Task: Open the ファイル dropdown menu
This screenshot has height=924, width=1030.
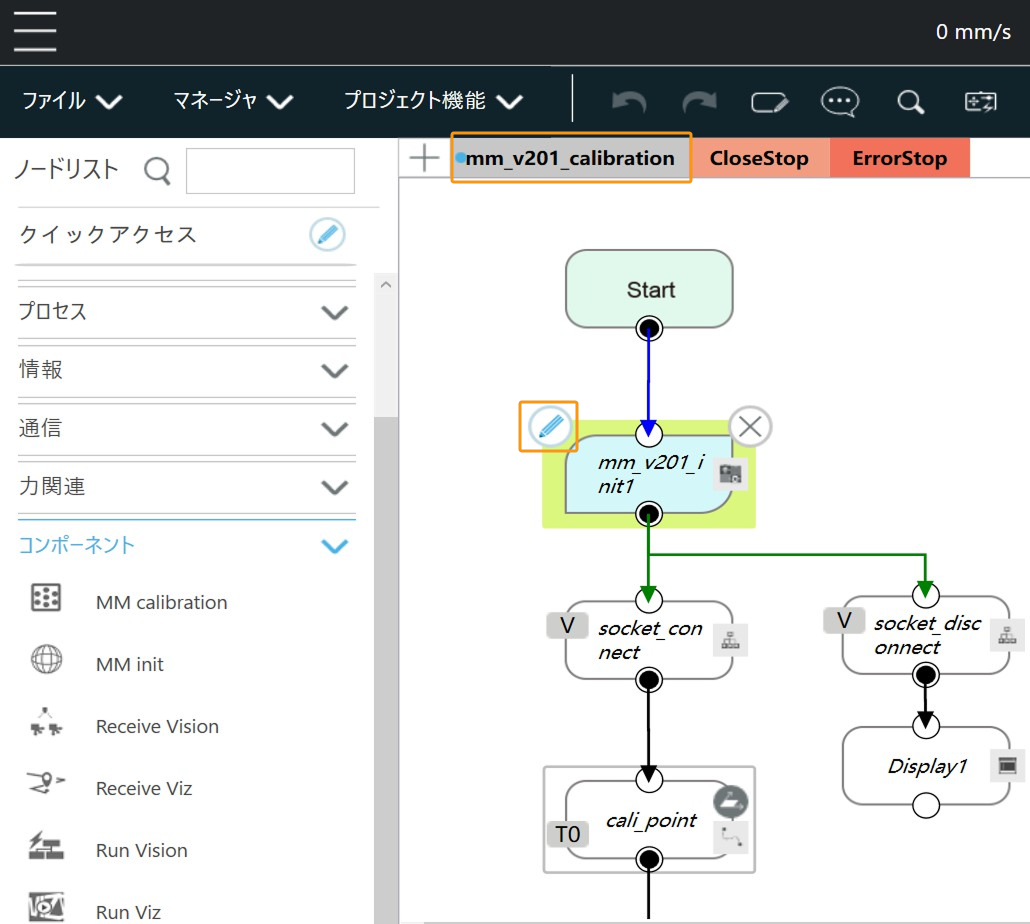Action: pyautogui.click(x=72, y=101)
